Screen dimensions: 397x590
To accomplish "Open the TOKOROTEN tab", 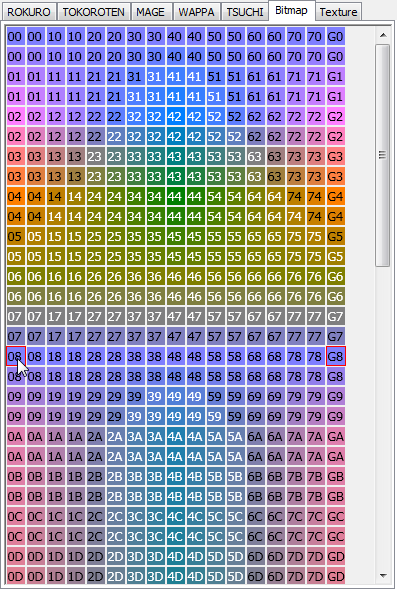I will tap(93, 12).
